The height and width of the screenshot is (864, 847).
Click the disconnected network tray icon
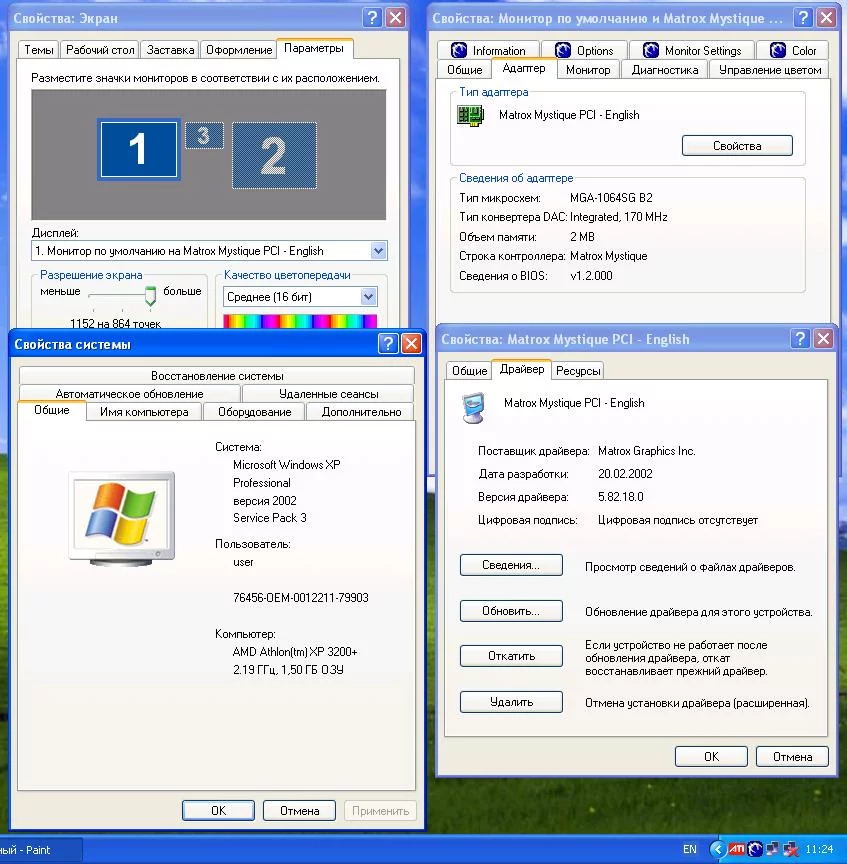[791, 849]
